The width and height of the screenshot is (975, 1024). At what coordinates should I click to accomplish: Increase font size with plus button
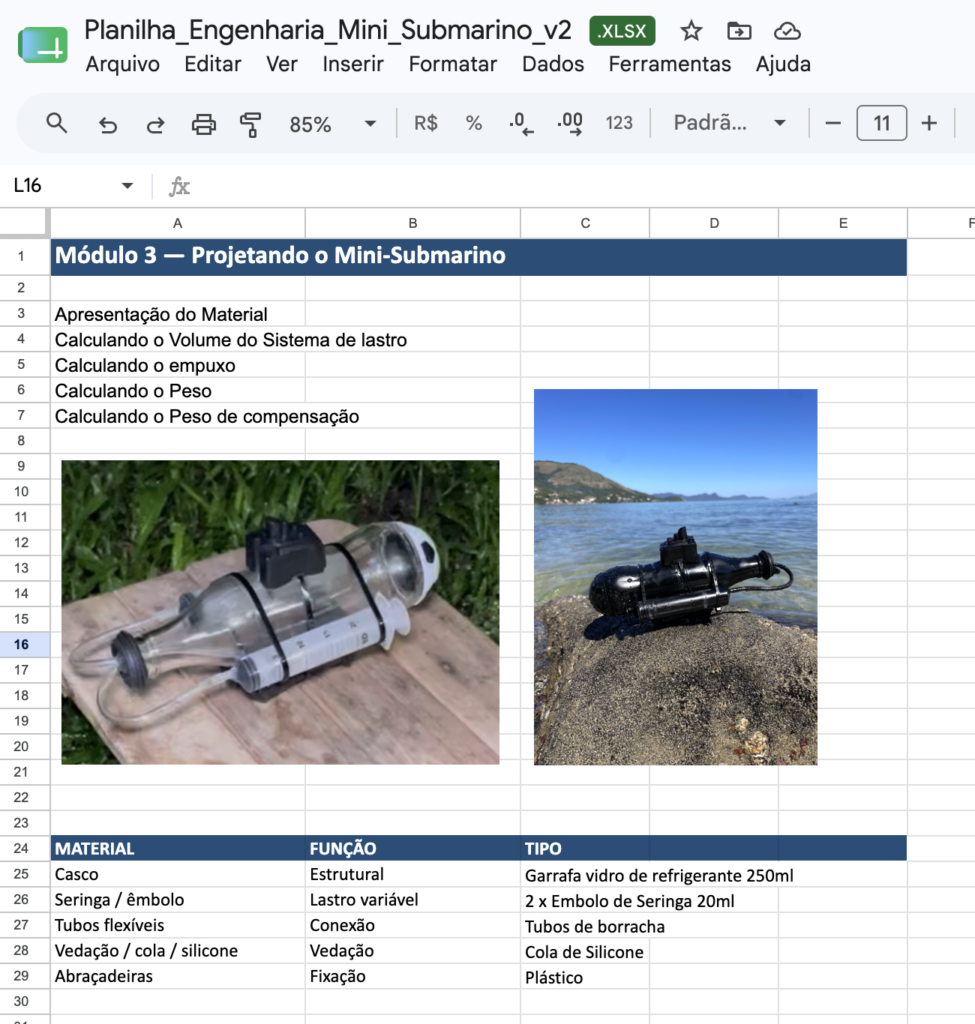point(929,123)
